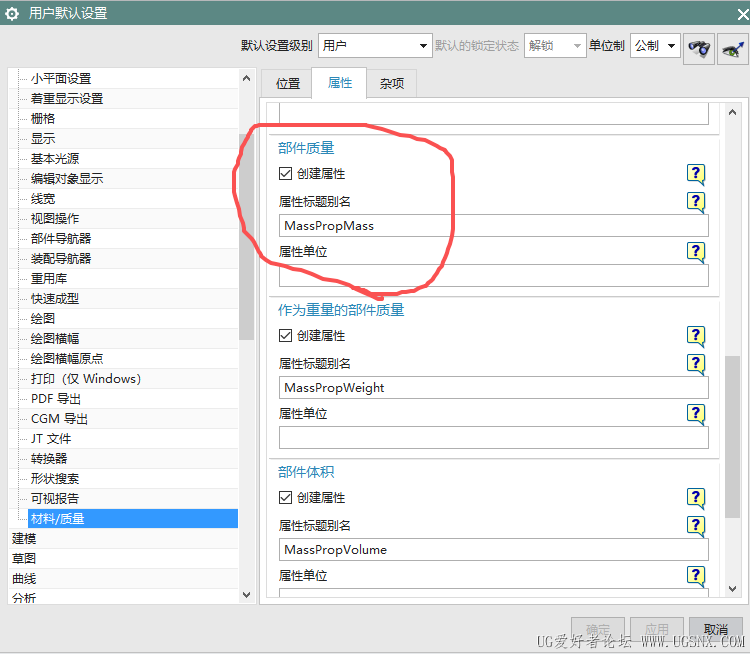Select 部件导航器 in the tree
Viewport: 750px width, 654px height.
coord(61,239)
